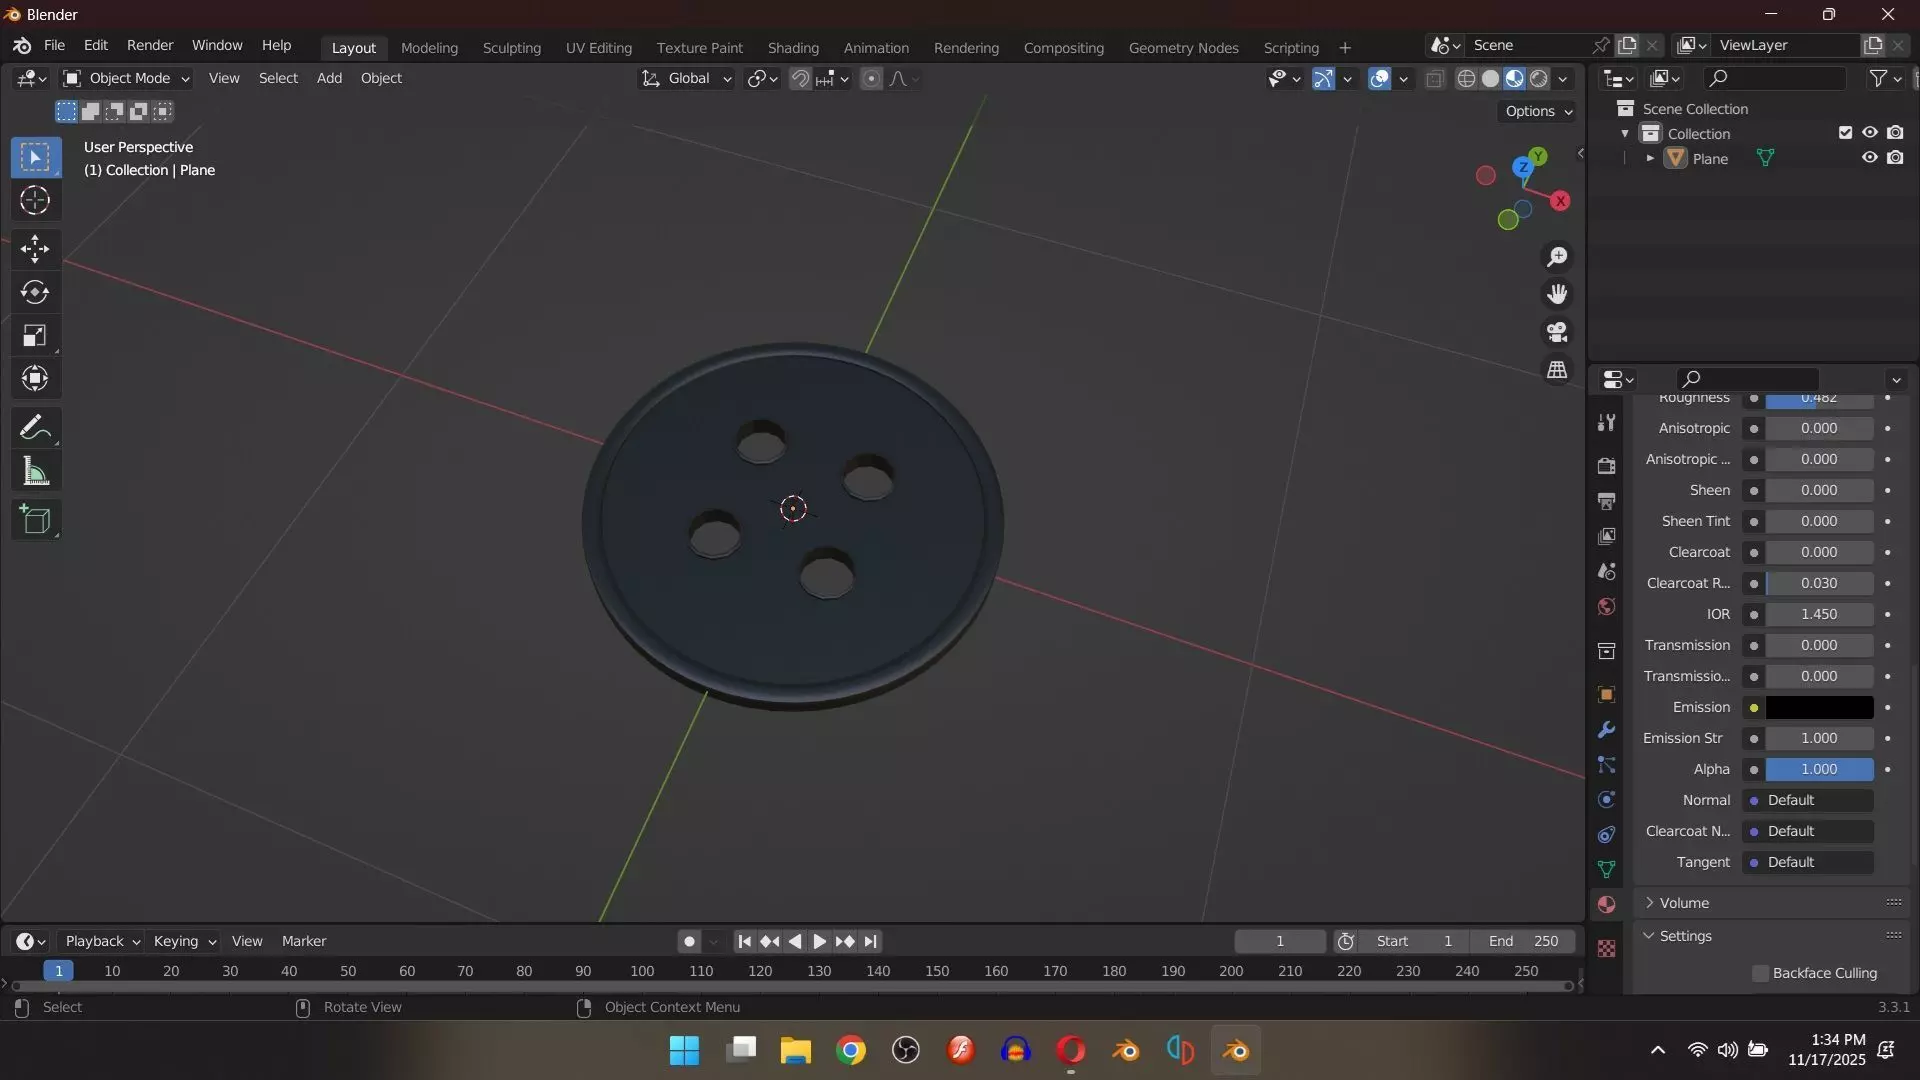The height and width of the screenshot is (1080, 1920).
Task: Select the Add Cube tool
Action: point(35,519)
